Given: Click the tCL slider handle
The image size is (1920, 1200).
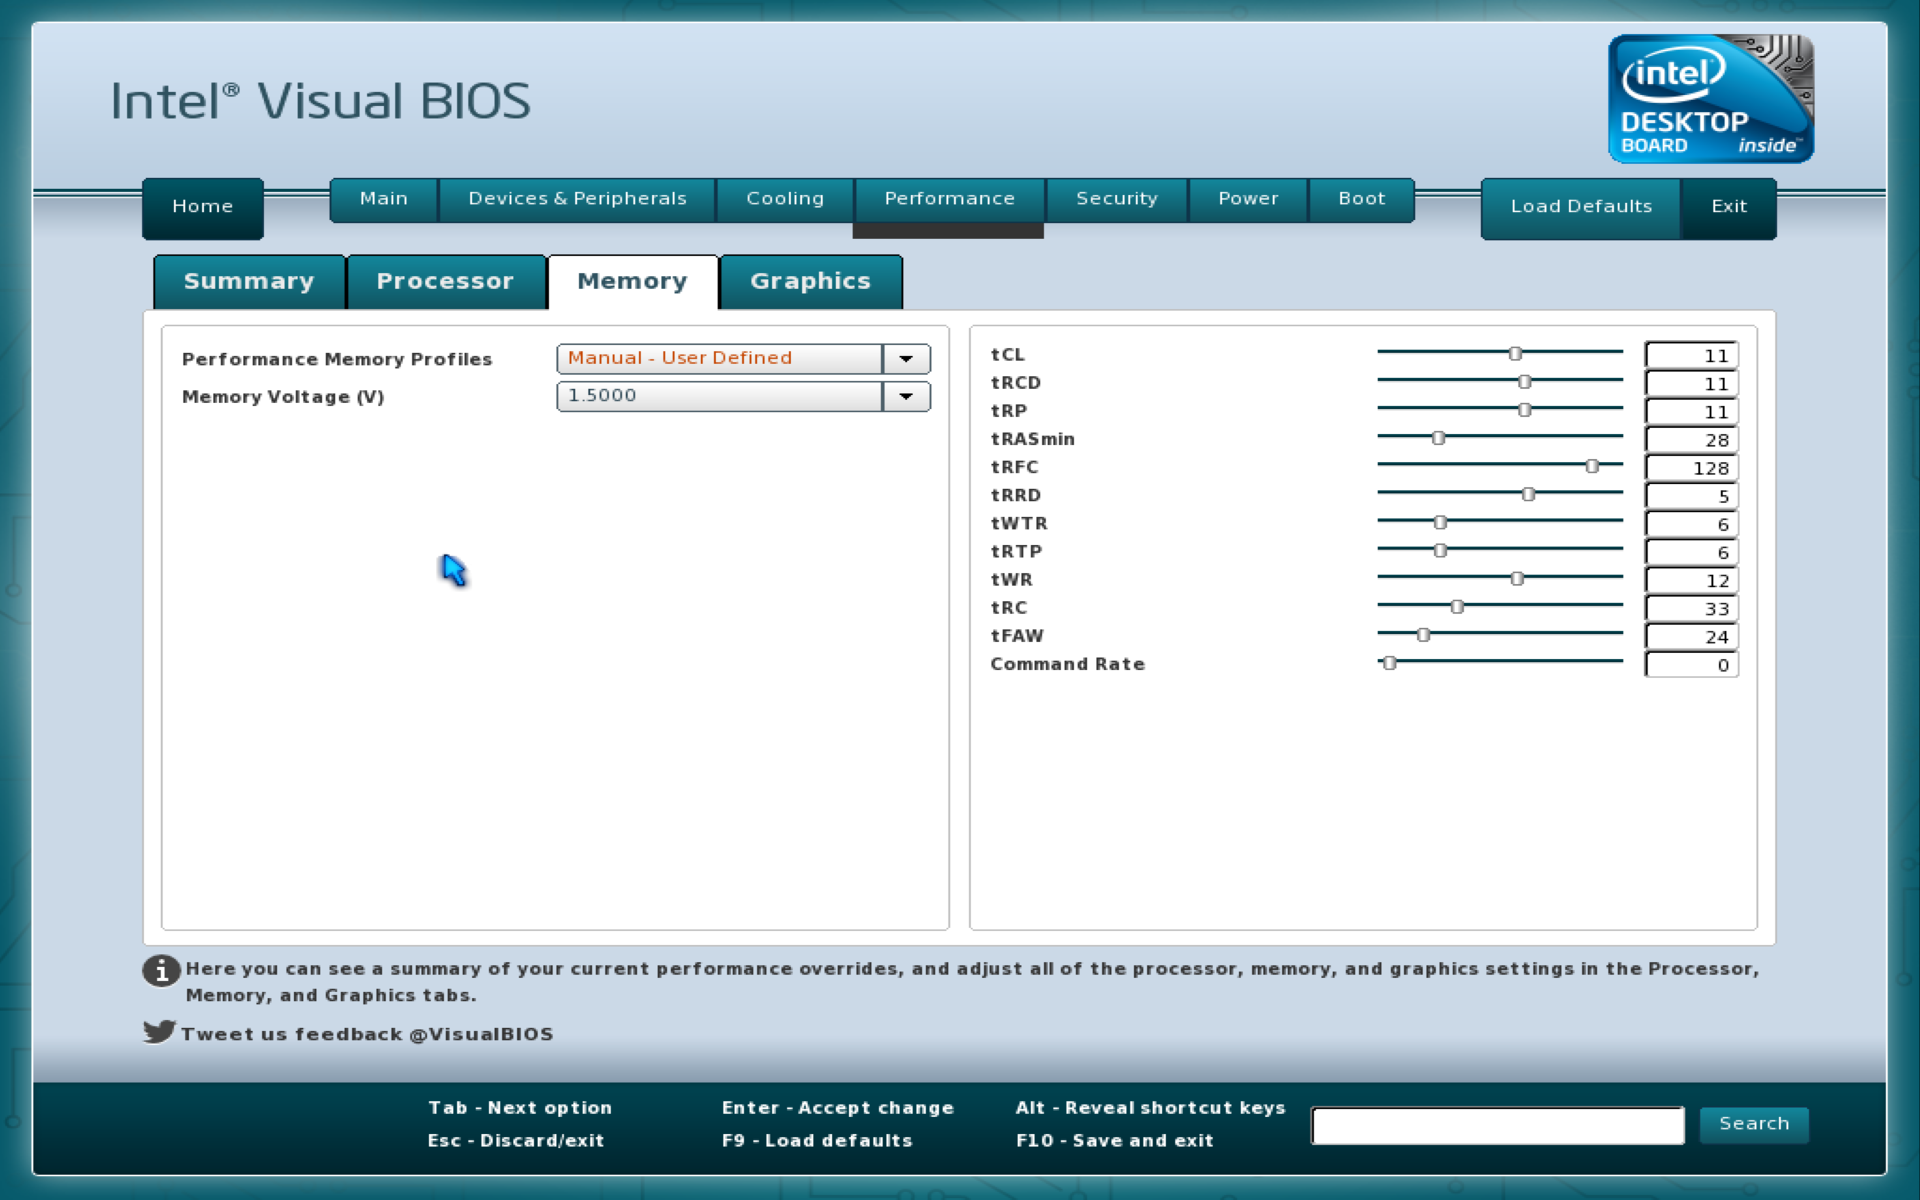Looking at the screenshot, I should [1515, 353].
